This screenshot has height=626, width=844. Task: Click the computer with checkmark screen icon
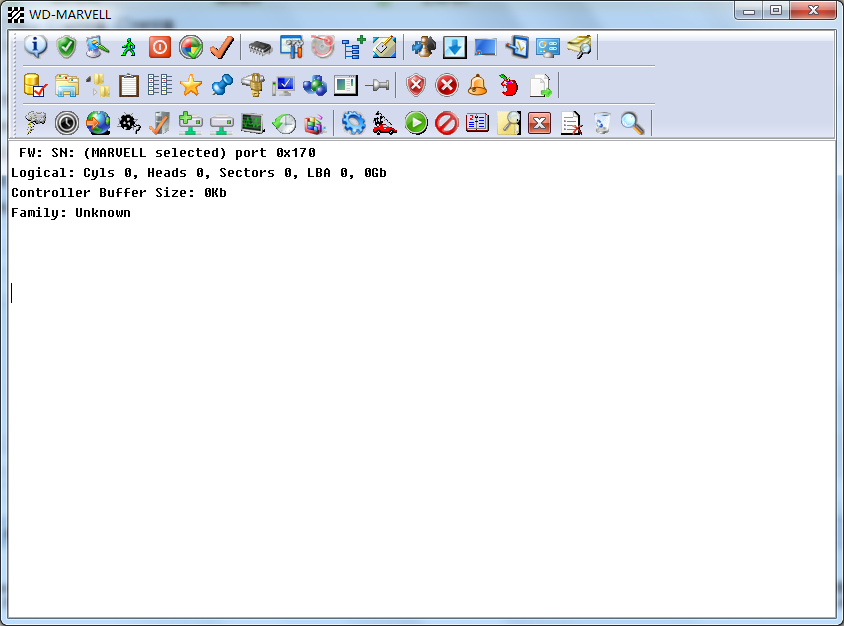coord(284,86)
